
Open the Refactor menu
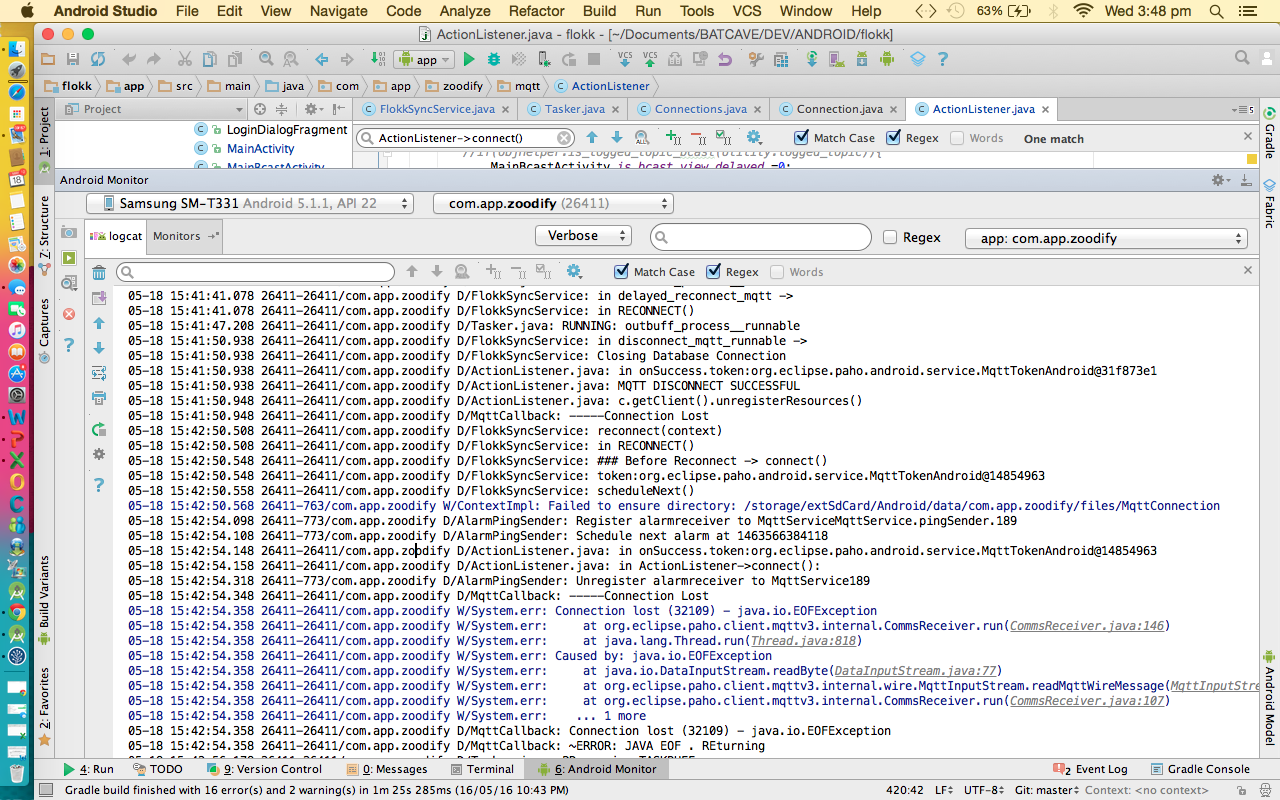click(537, 11)
